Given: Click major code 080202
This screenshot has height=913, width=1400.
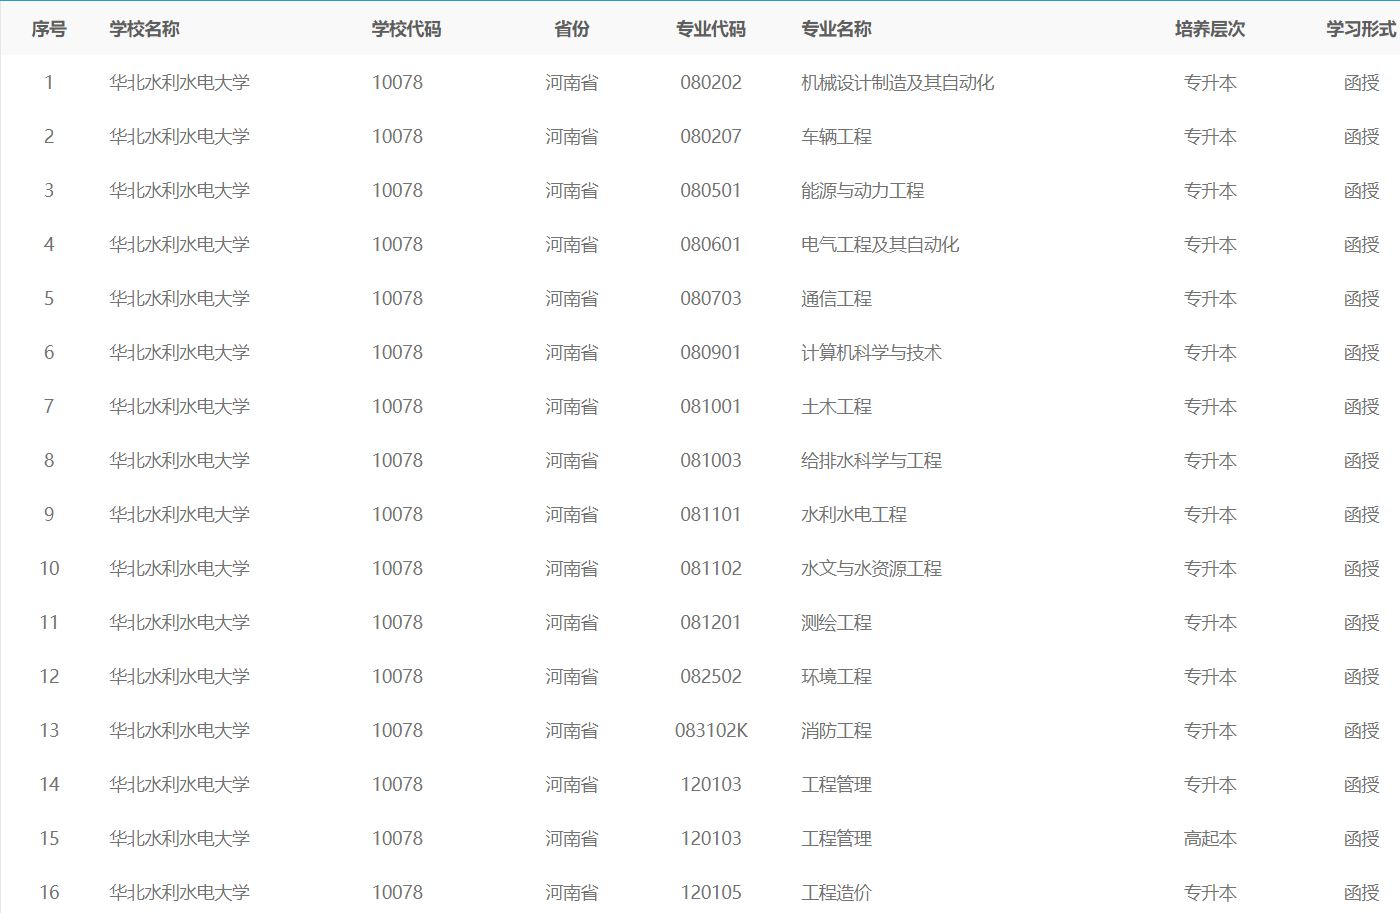Looking at the screenshot, I should 711,83.
